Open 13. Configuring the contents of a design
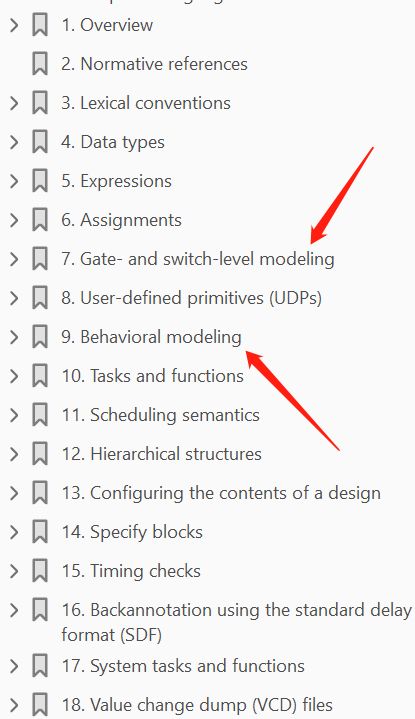Image resolution: width=415 pixels, height=719 pixels. tap(221, 493)
